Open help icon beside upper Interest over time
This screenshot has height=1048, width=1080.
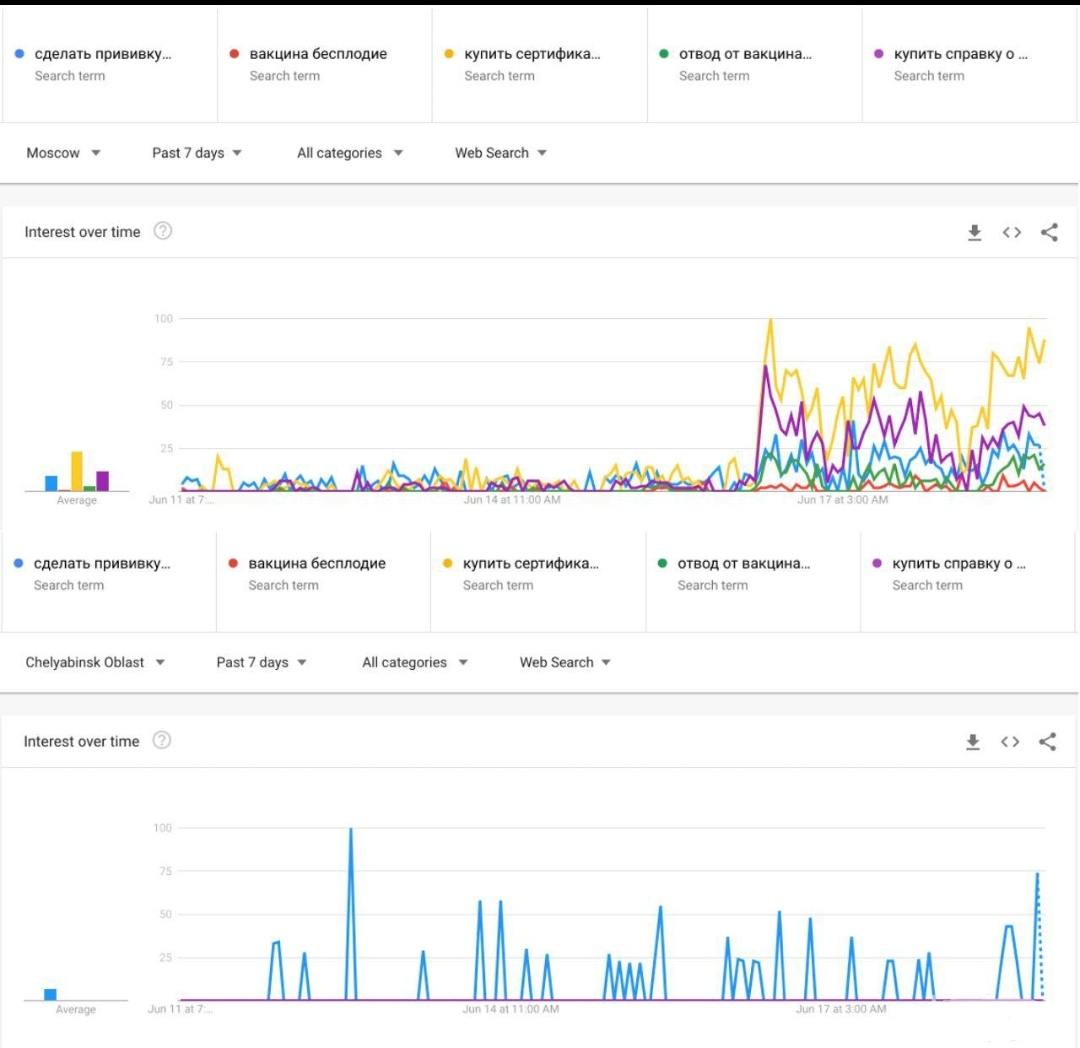[x=163, y=231]
